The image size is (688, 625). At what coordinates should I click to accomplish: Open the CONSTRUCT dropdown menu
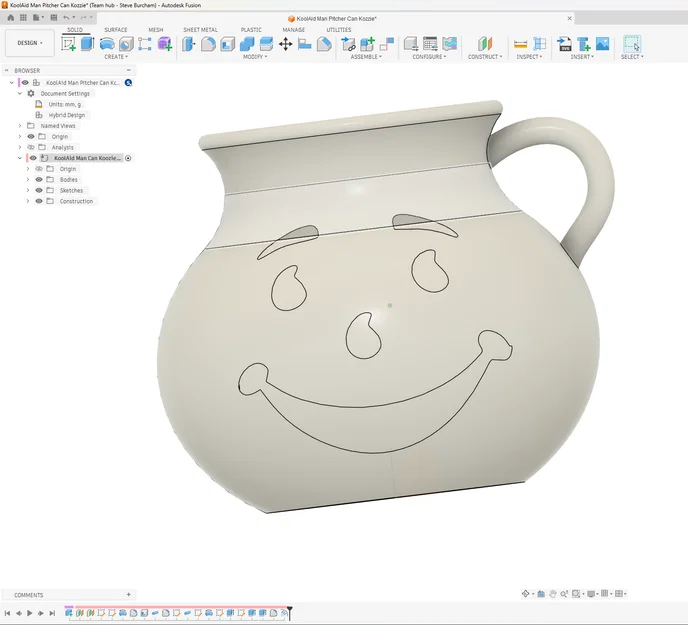[485, 57]
